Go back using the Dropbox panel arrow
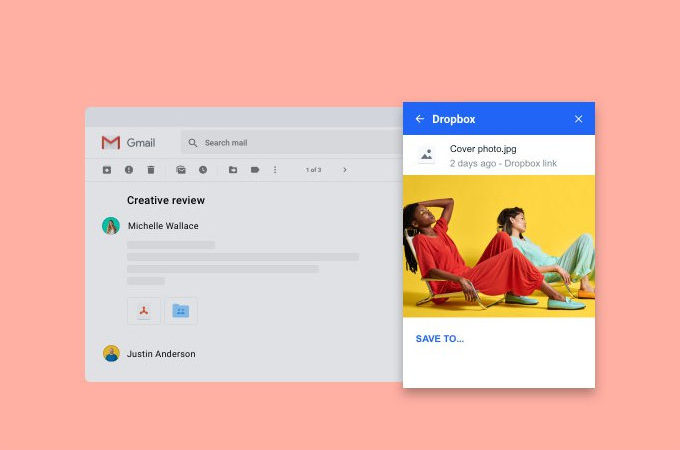 point(419,119)
